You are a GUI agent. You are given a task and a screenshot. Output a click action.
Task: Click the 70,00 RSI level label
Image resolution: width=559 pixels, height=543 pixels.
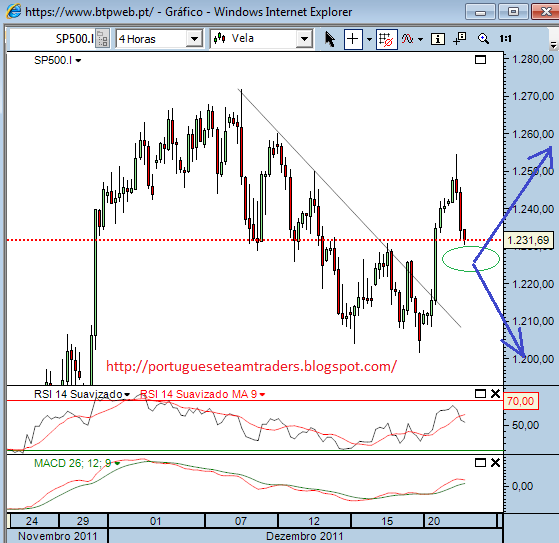click(x=520, y=401)
